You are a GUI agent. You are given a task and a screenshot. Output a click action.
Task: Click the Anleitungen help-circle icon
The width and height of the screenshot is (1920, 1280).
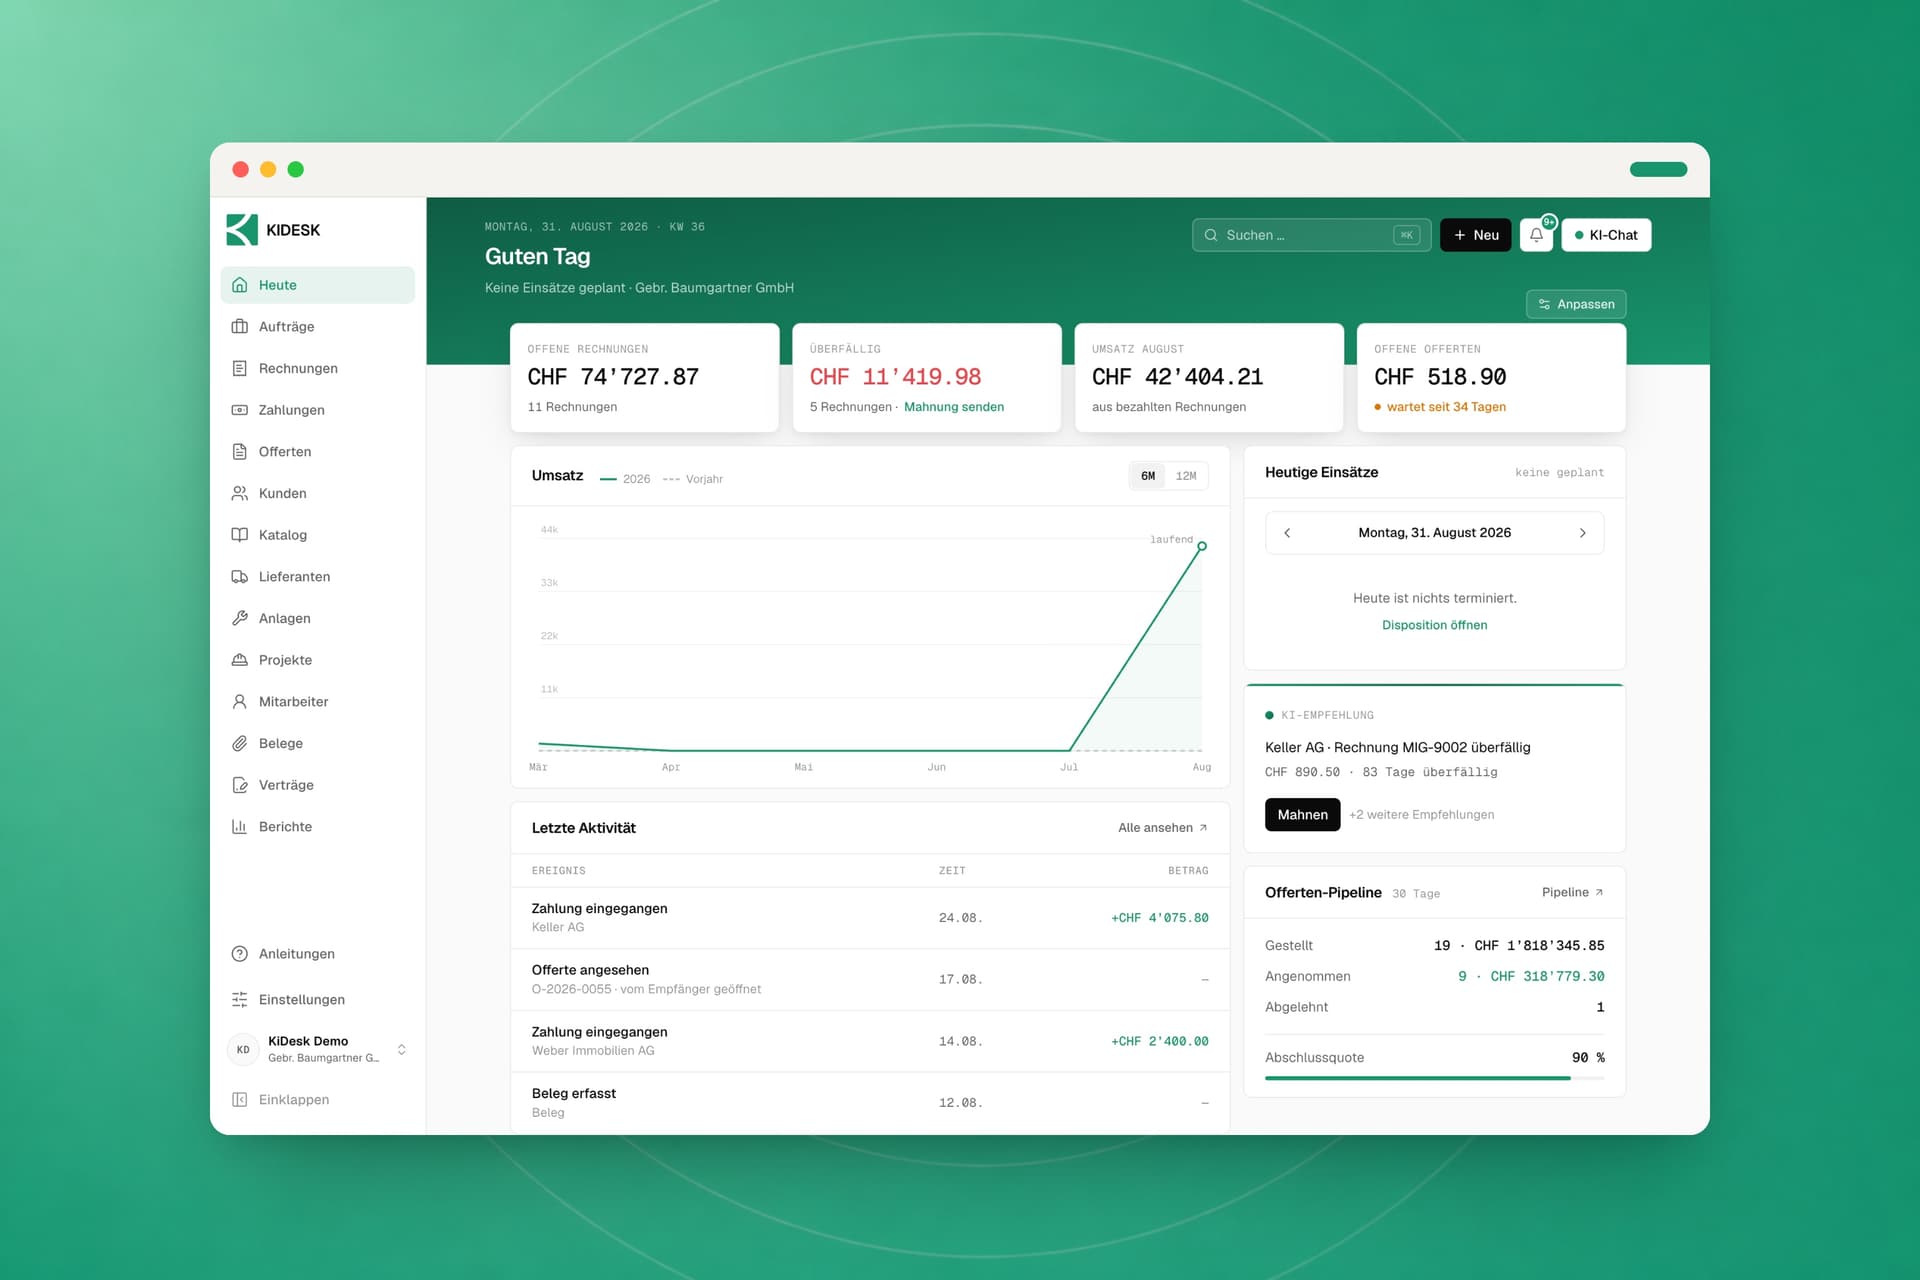239,954
